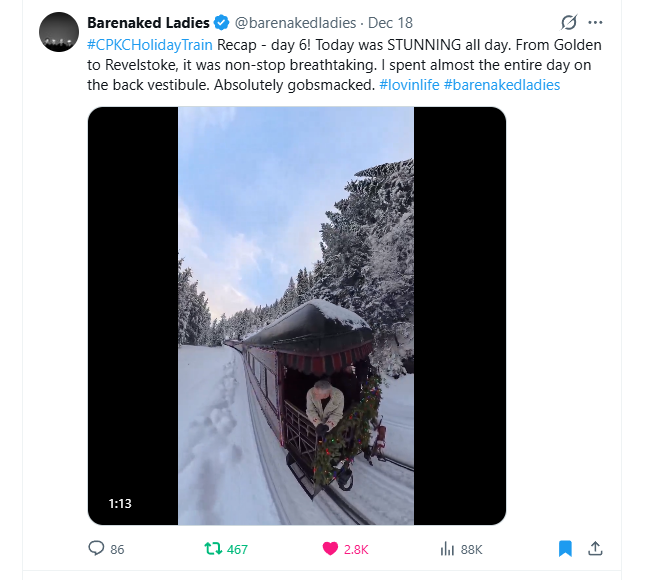Open the three-dot more options menu

pos(596,22)
